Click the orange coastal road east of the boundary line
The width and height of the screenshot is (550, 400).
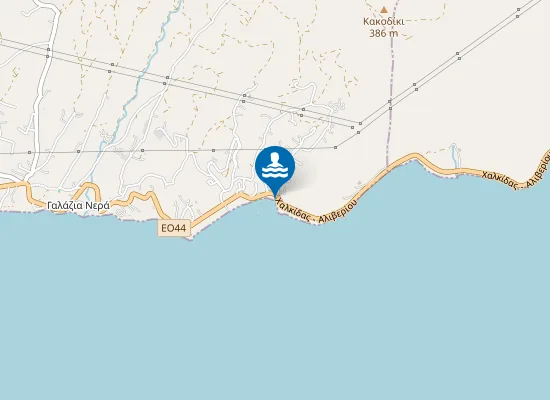tap(456, 168)
